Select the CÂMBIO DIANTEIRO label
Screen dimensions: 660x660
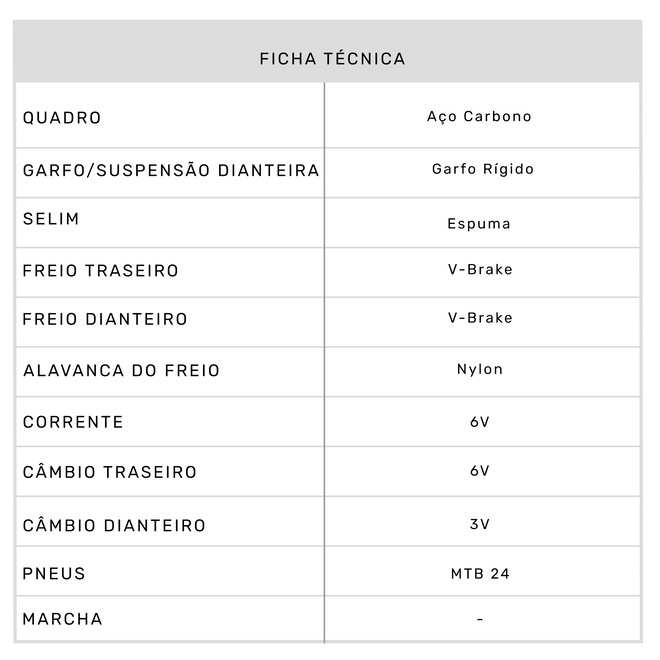pos(114,525)
